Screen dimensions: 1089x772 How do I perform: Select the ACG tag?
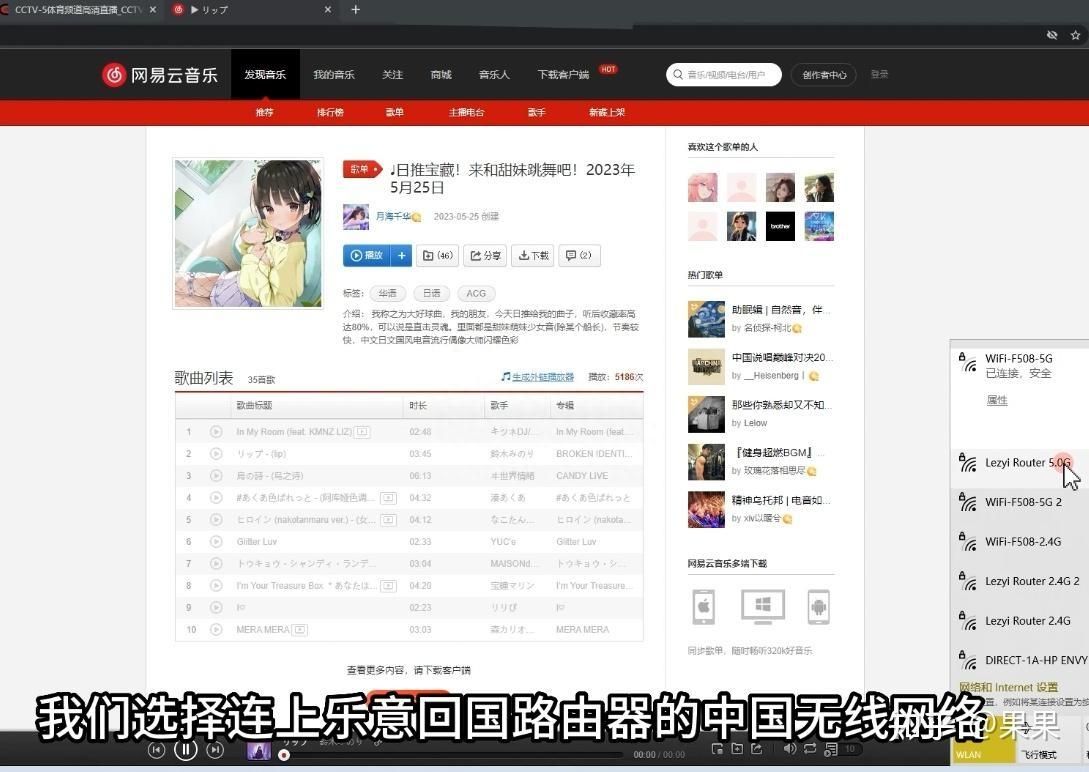pos(476,293)
